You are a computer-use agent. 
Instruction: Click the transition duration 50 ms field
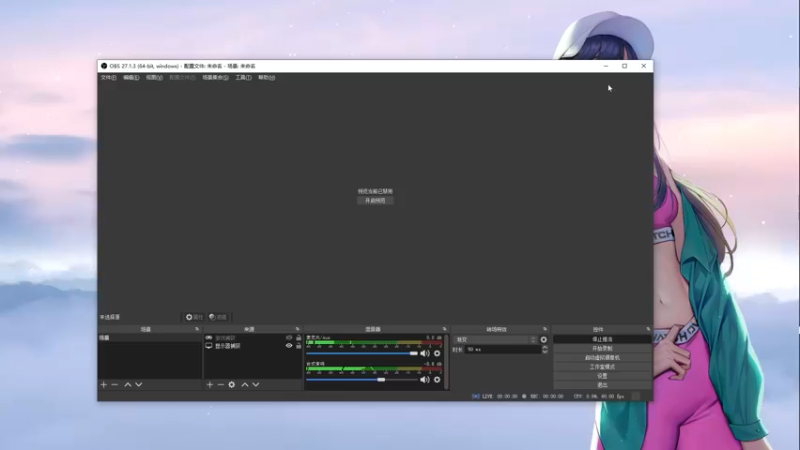click(503, 349)
